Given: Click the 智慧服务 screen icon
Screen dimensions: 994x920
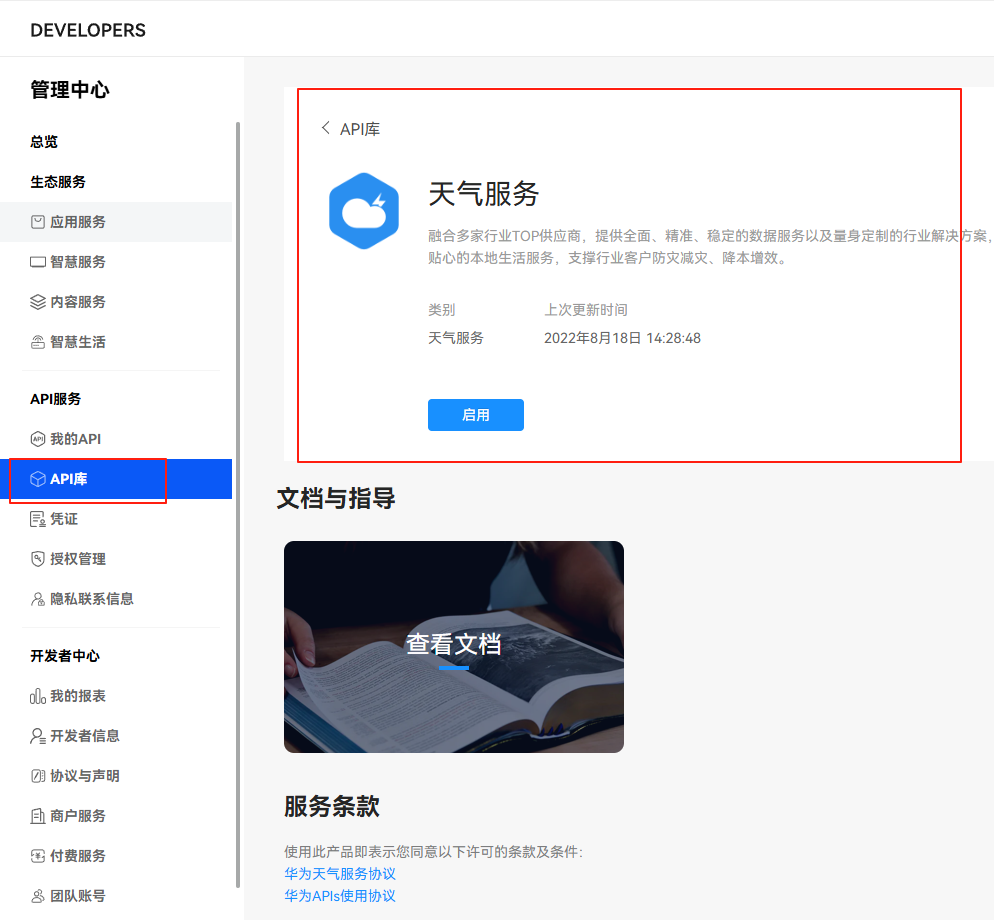Looking at the screenshot, I should click(38, 262).
